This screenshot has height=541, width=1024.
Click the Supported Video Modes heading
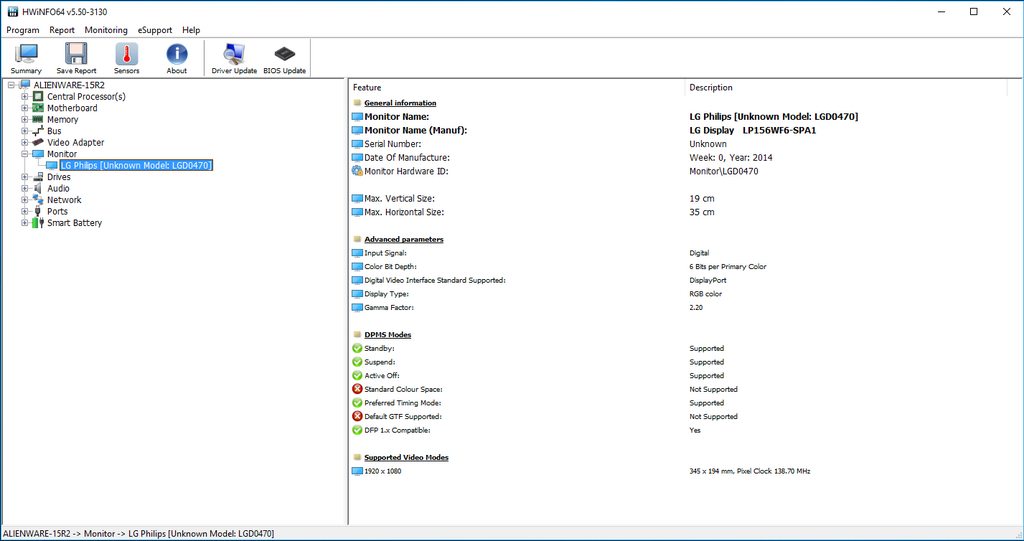point(406,457)
